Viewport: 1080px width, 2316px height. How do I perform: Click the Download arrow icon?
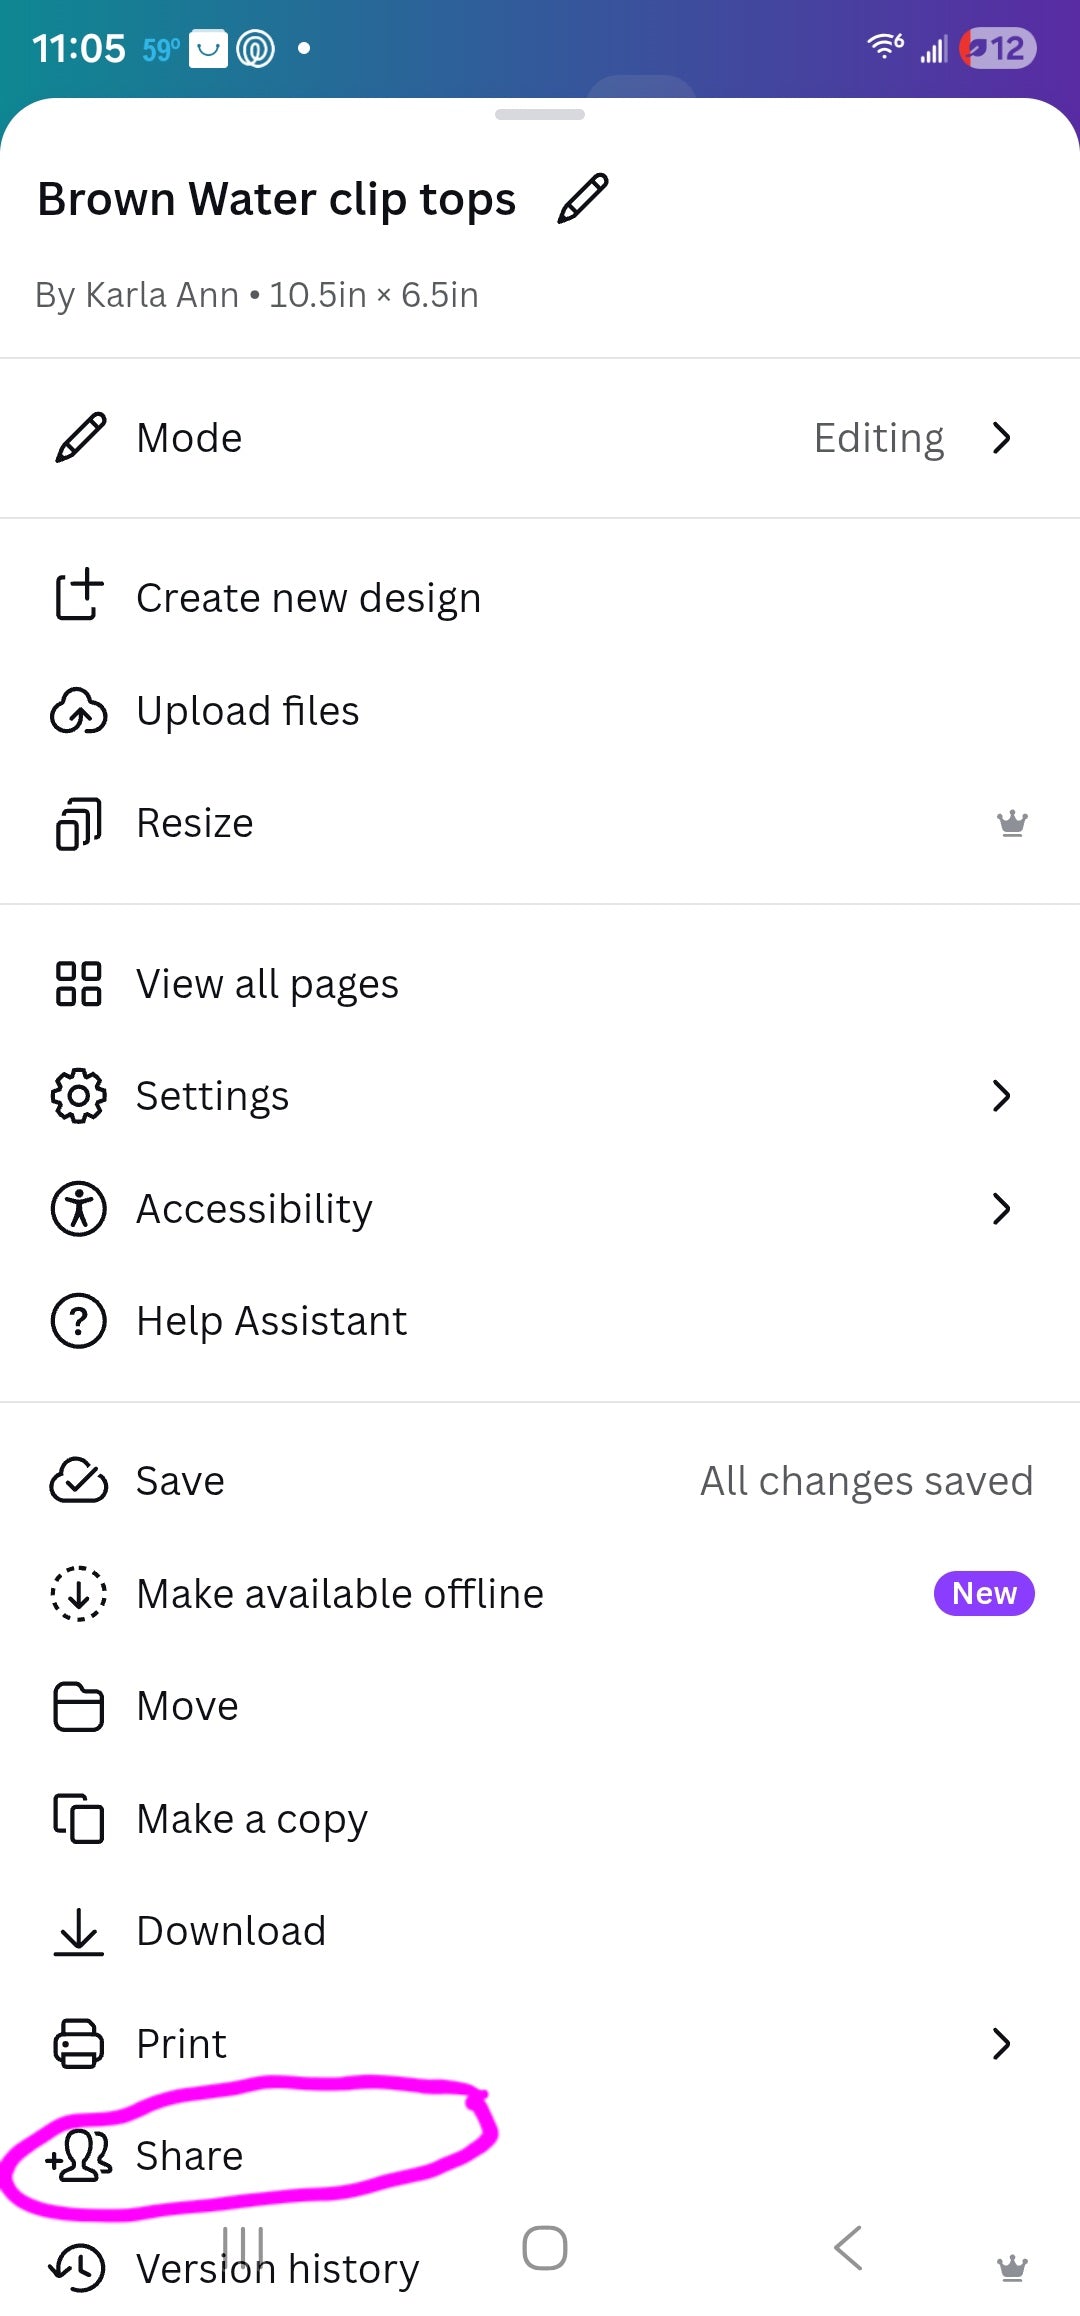point(79,1931)
